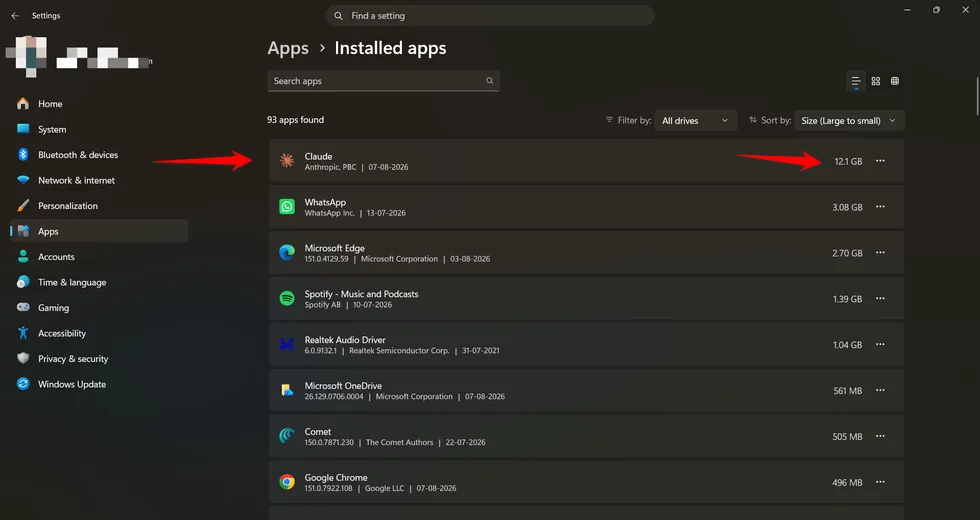
Task: Click the Apps breadcrumb link
Action: coord(288,48)
